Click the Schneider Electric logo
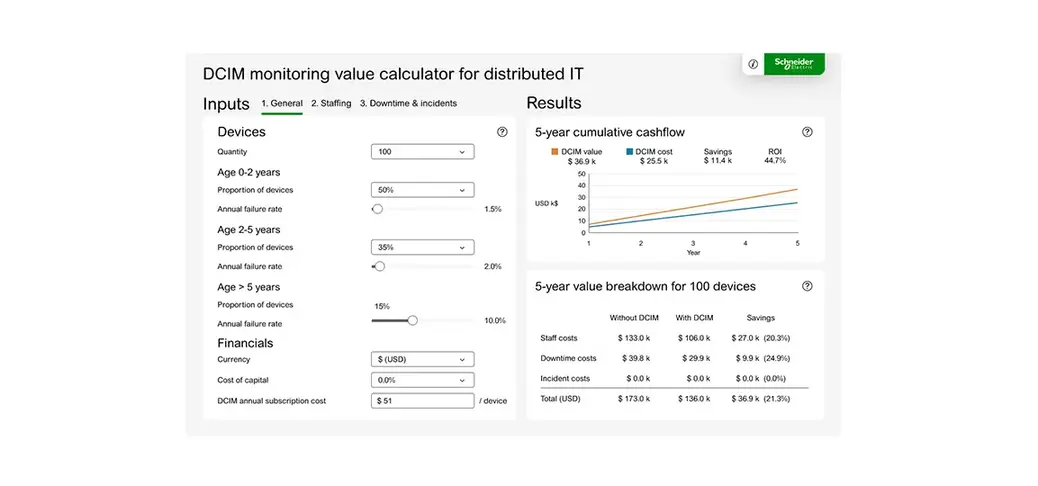Screen dimensions: 1038x486 [x=794, y=64]
